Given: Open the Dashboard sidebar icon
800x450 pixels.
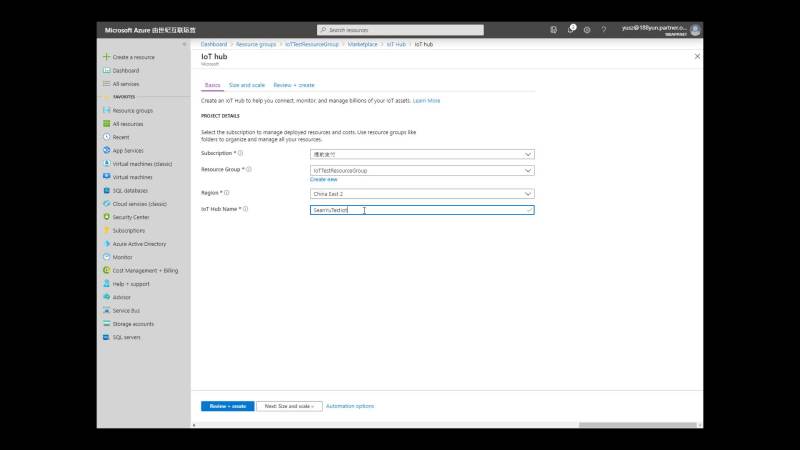Looking at the screenshot, I should (106, 70).
